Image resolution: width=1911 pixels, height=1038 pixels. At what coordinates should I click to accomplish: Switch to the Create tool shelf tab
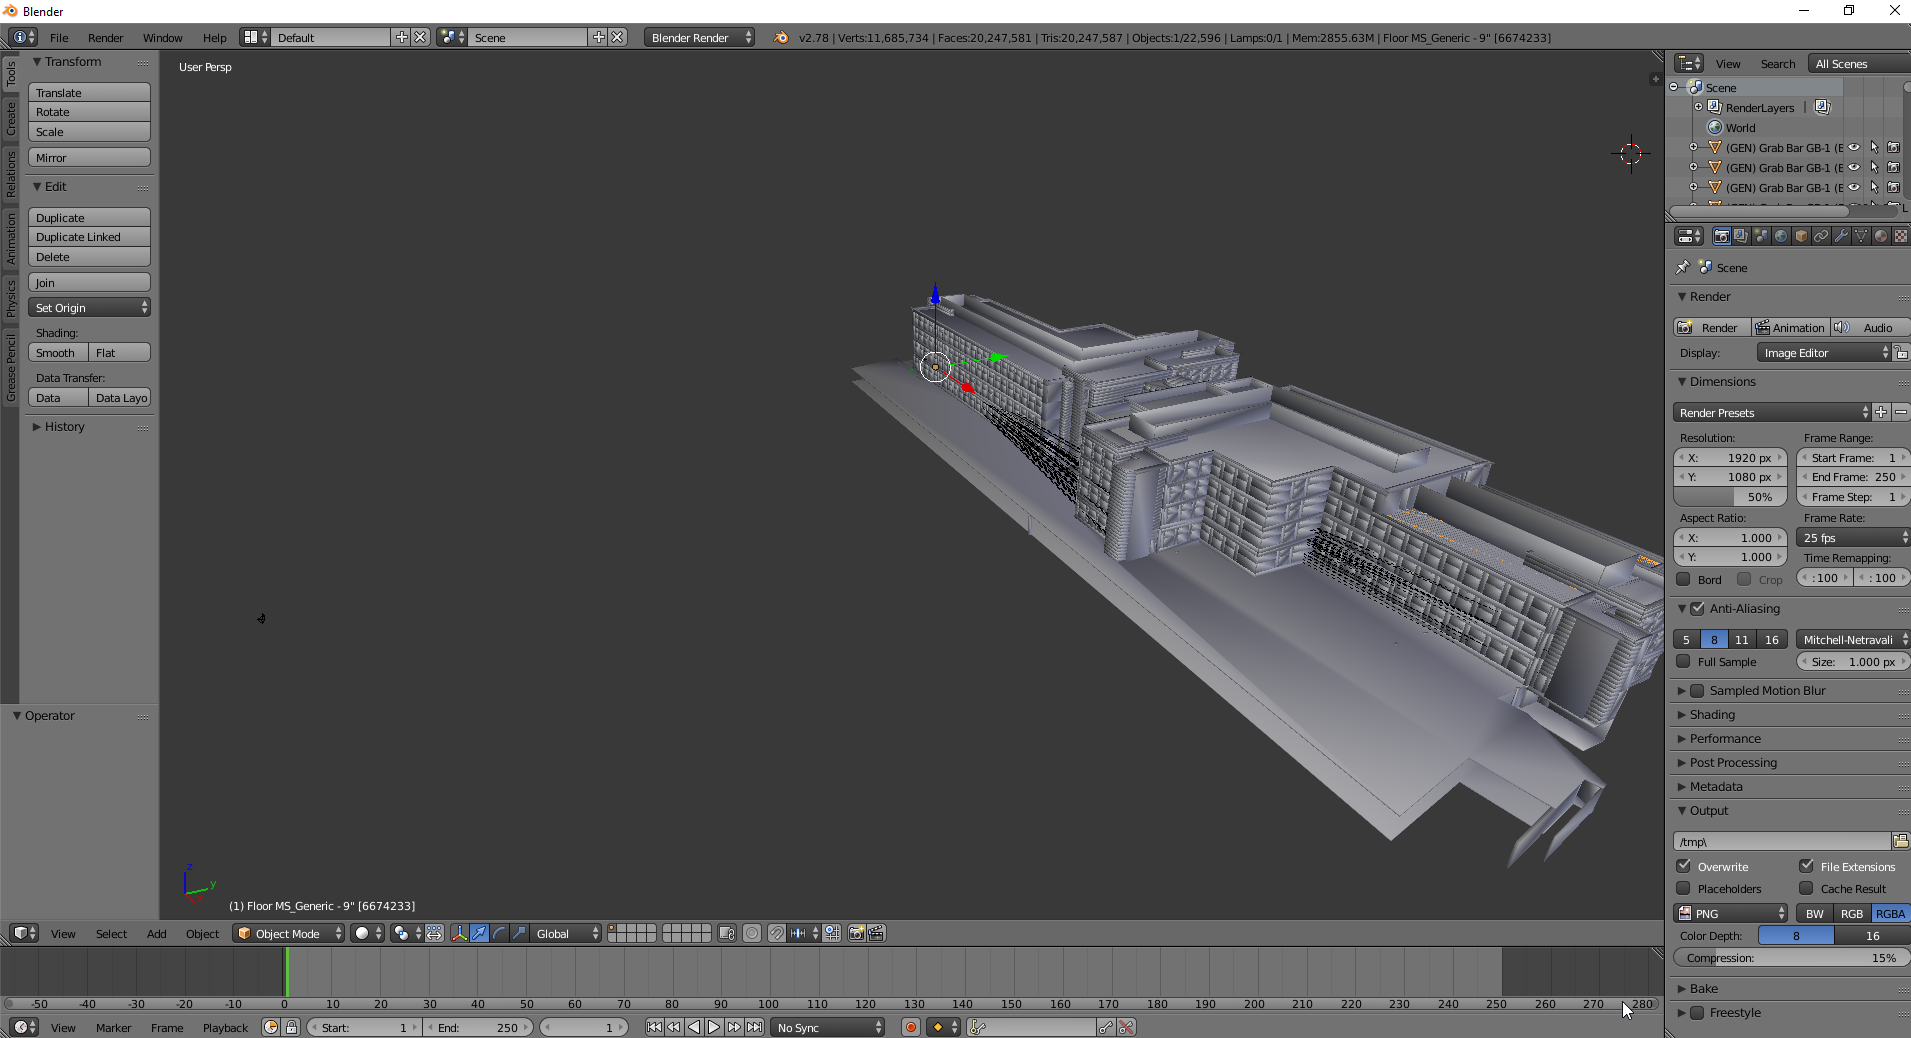(x=10, y=118)
